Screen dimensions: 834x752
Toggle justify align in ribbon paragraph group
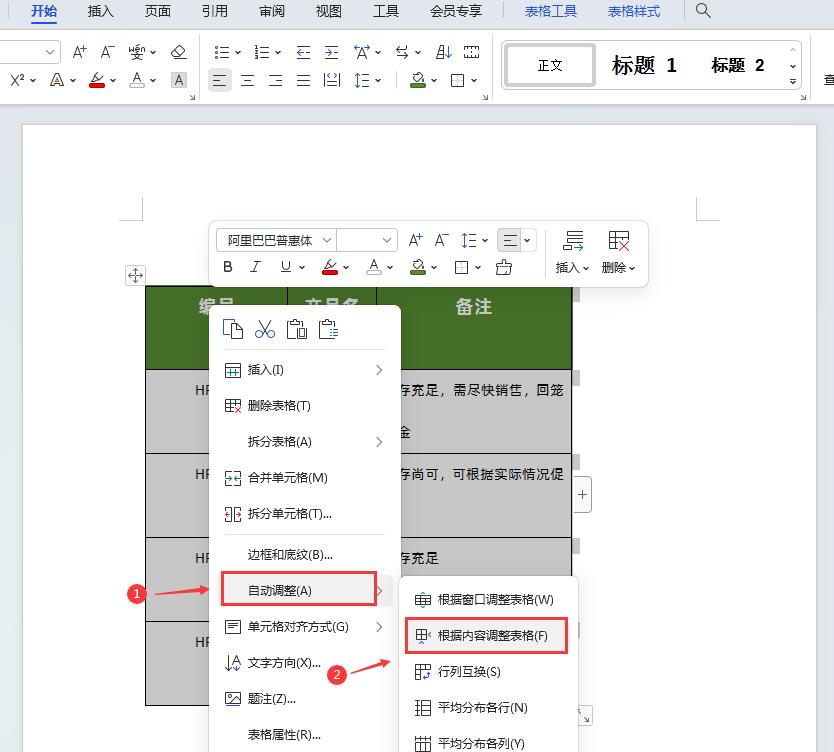pyautogui.click(x=303, y=80)
